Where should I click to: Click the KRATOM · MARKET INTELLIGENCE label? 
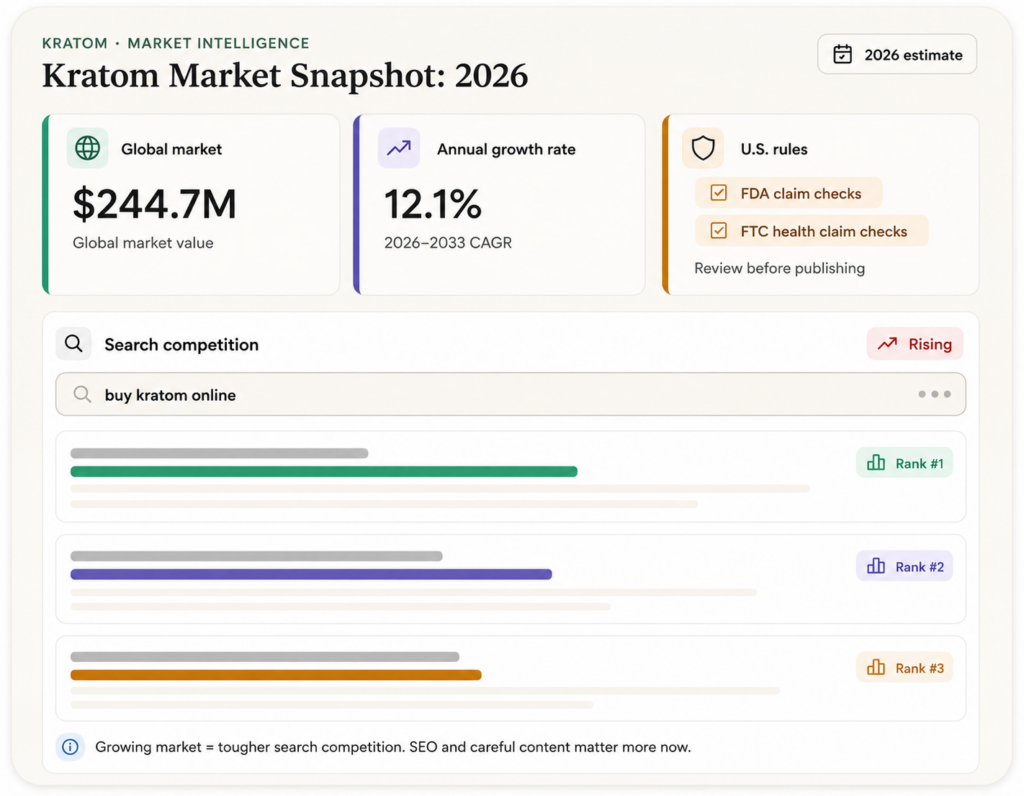(x=176, y=43)
